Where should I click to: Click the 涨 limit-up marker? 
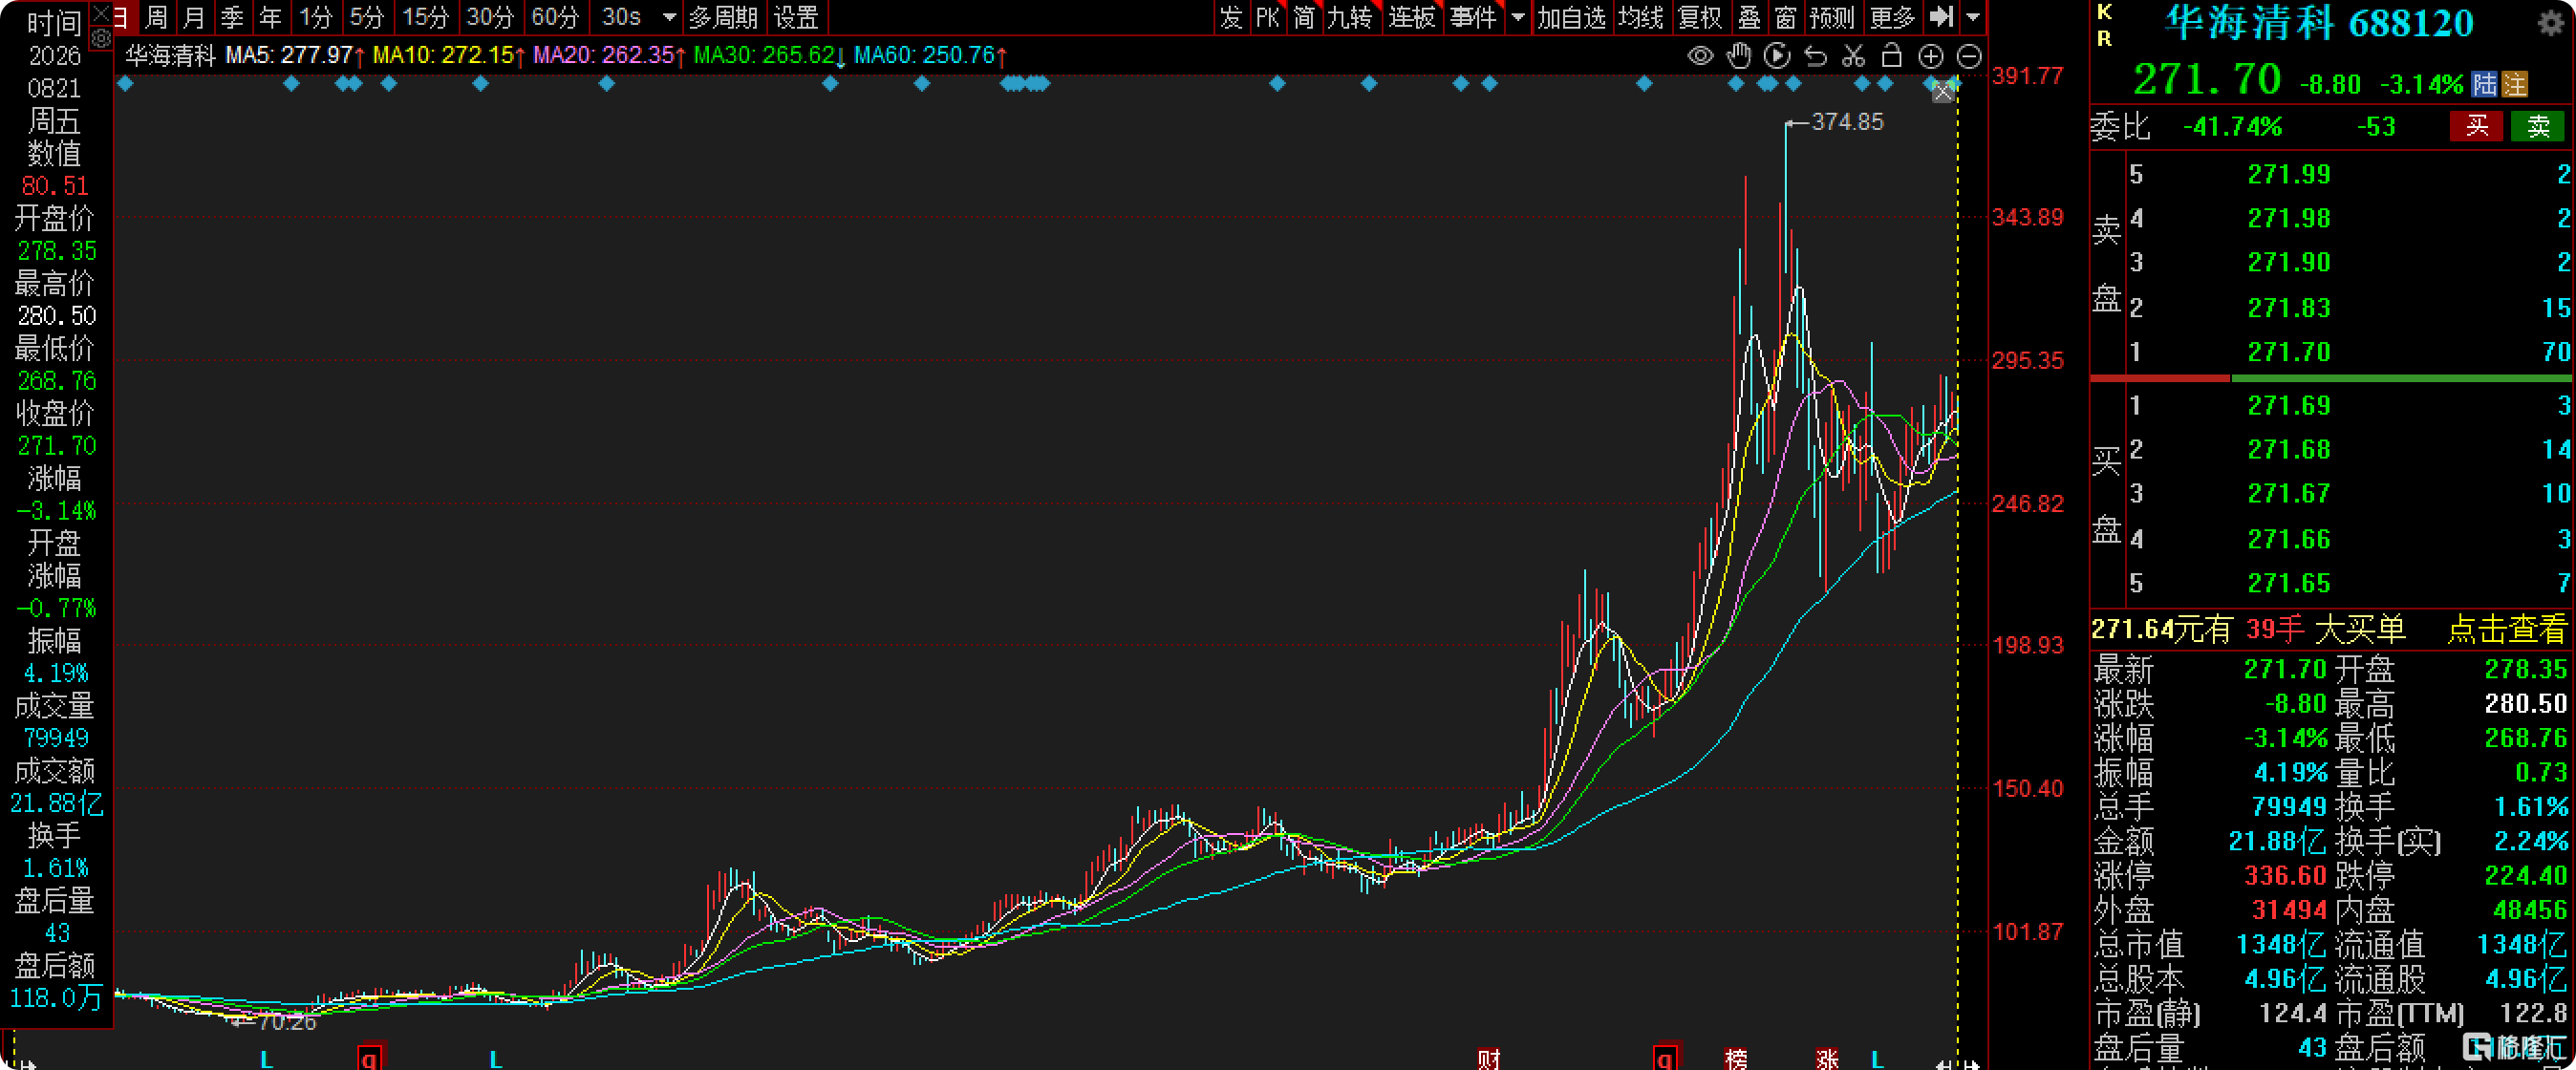[1827, 1059]
